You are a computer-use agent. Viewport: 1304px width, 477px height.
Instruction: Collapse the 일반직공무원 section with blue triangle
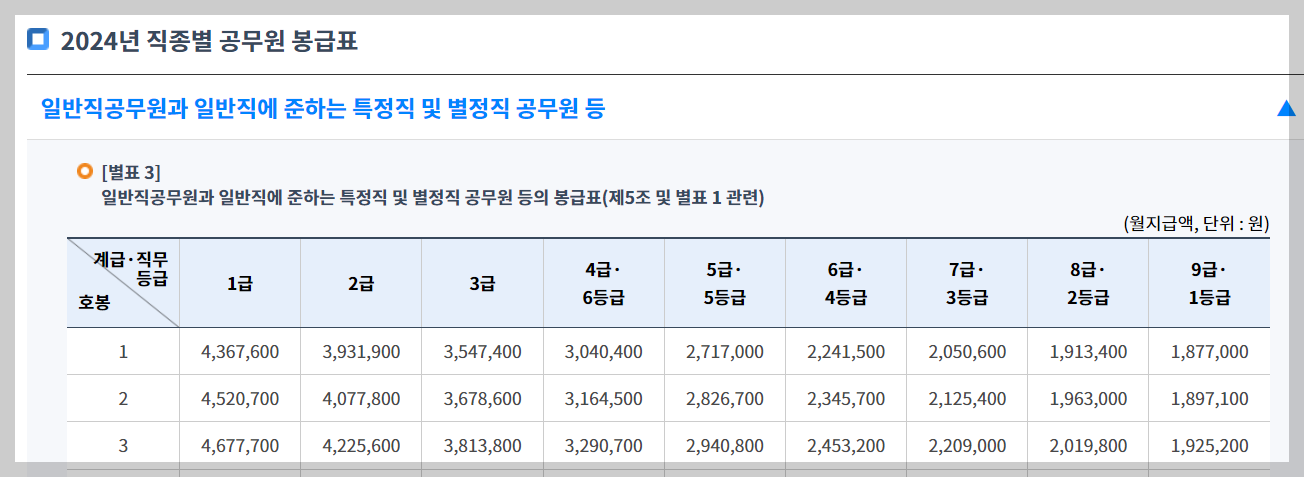(x=1286, y=108)
